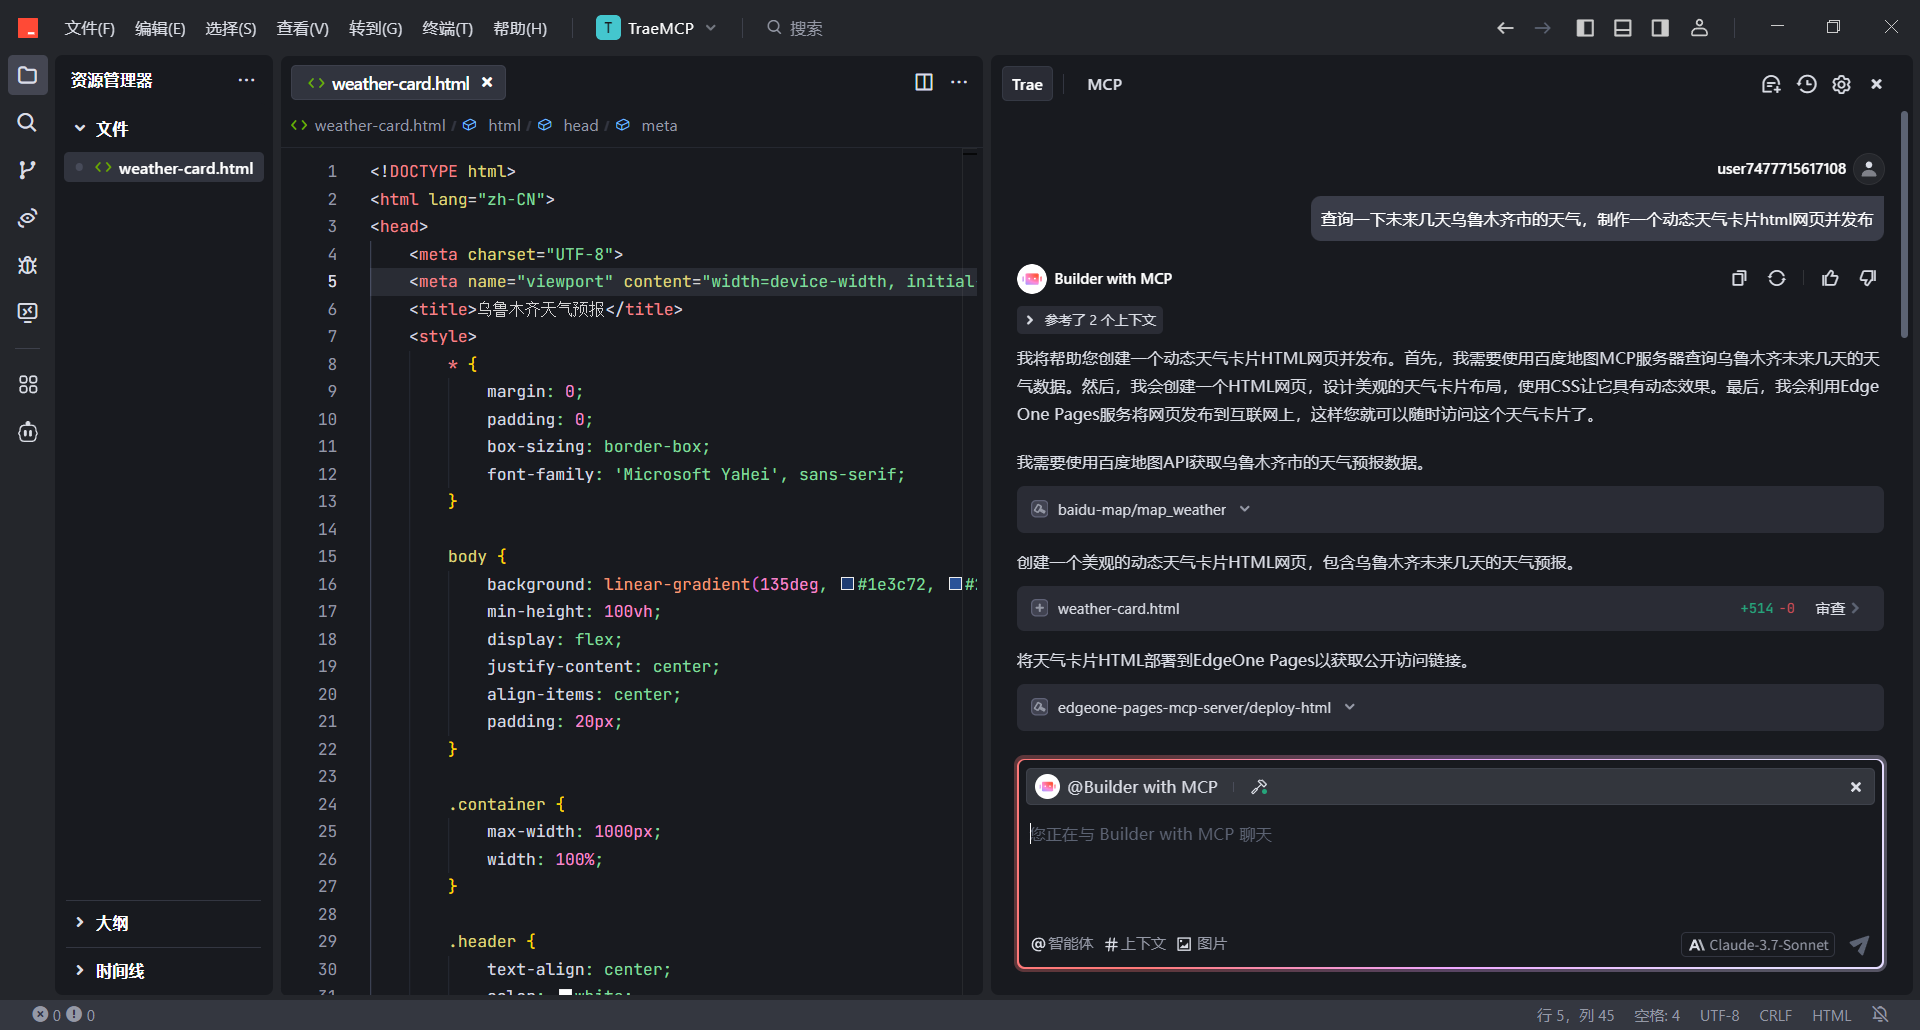The image size is (1920, 1030).
Task: Open the 文件(F) menu
Action: (90, 28)
